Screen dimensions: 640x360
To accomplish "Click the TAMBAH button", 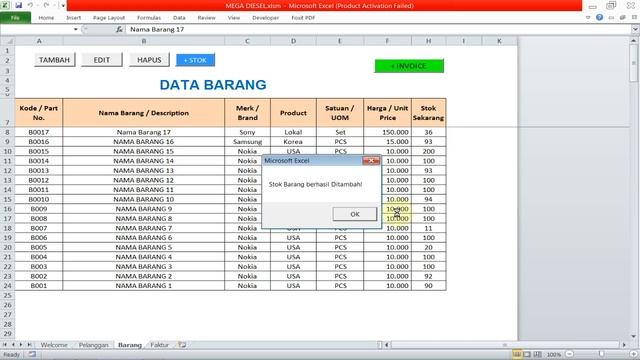I will 54,60.
